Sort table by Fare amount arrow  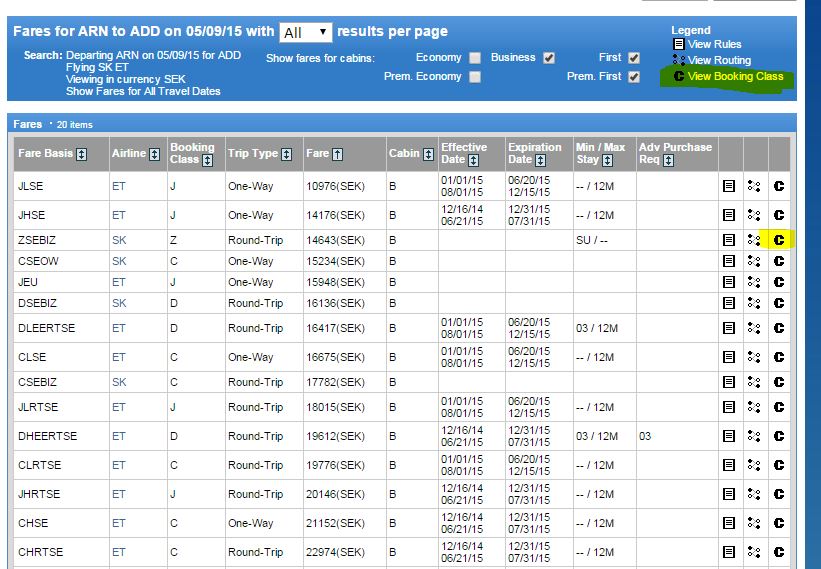click(337, 154)
